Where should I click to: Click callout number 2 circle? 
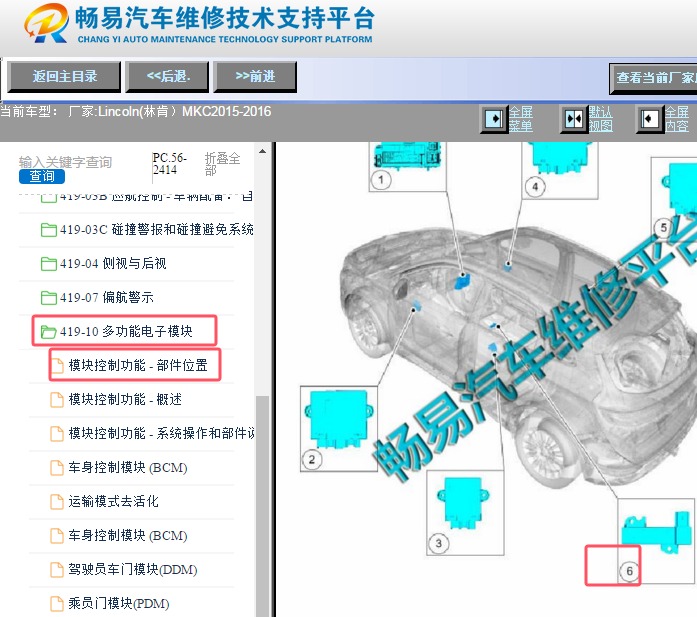(x=312, y=459)
